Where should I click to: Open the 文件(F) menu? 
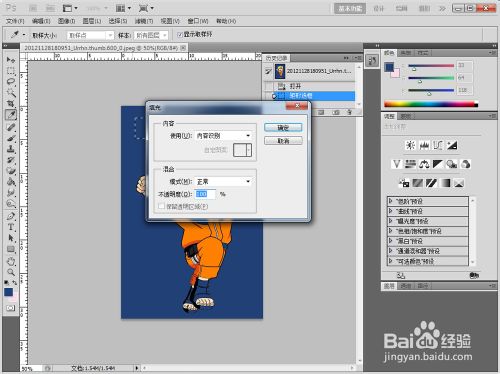(15, 21)
